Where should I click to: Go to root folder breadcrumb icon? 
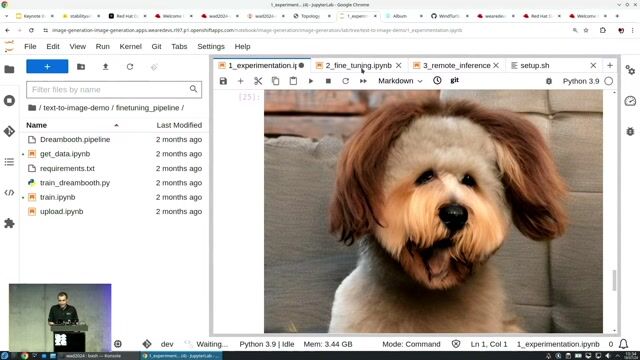[32, 108]
